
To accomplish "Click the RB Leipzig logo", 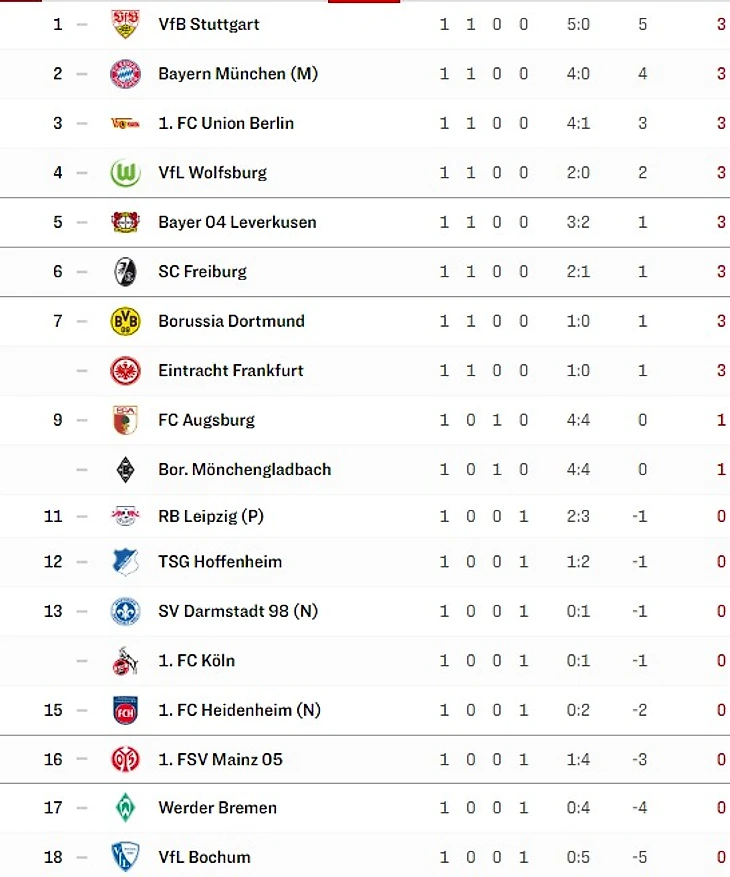I will [125, 516].
